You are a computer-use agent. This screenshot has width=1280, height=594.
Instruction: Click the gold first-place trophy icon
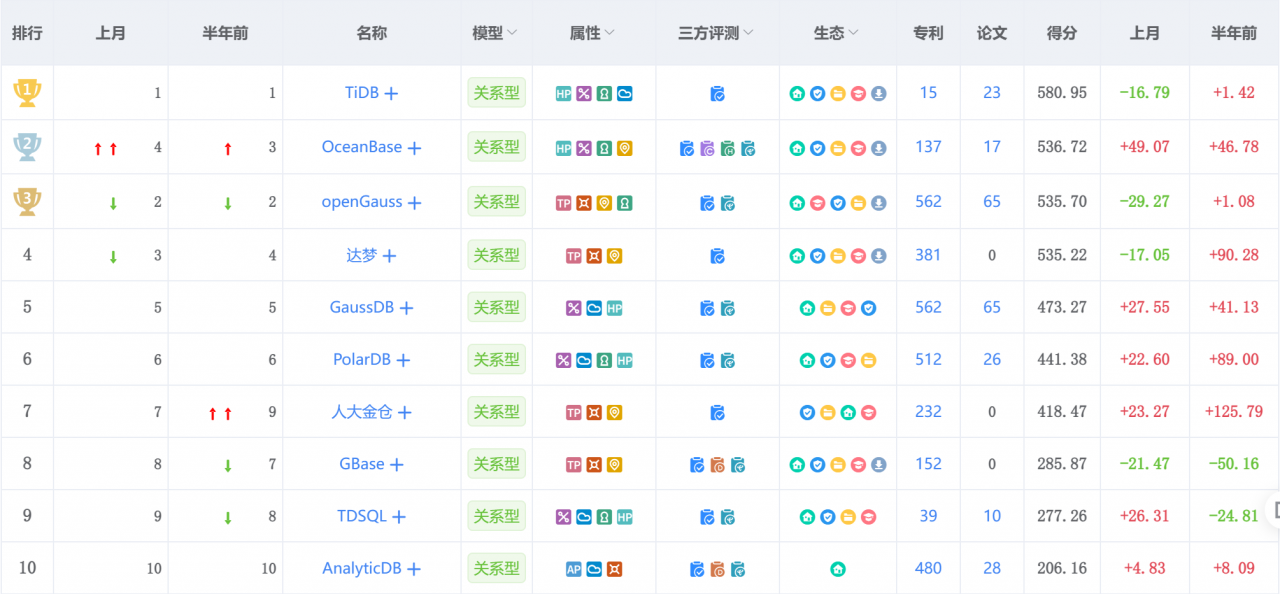(x=26, y=93)
